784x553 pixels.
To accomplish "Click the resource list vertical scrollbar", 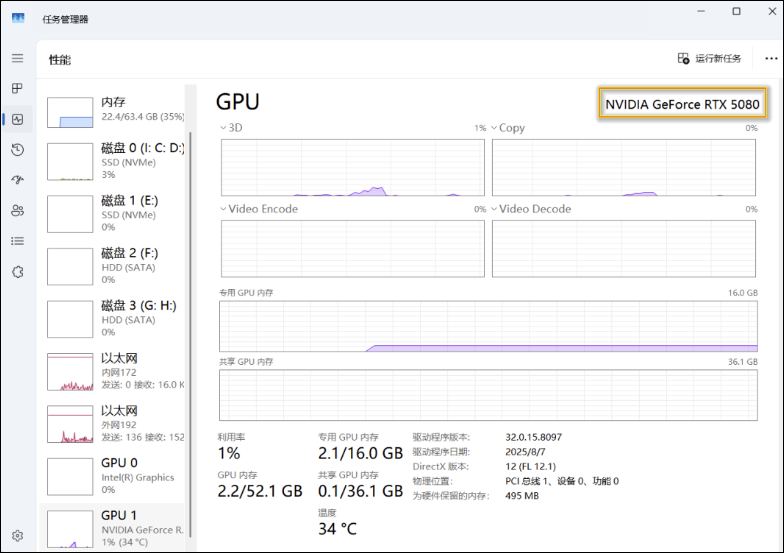I will [190, 300].
